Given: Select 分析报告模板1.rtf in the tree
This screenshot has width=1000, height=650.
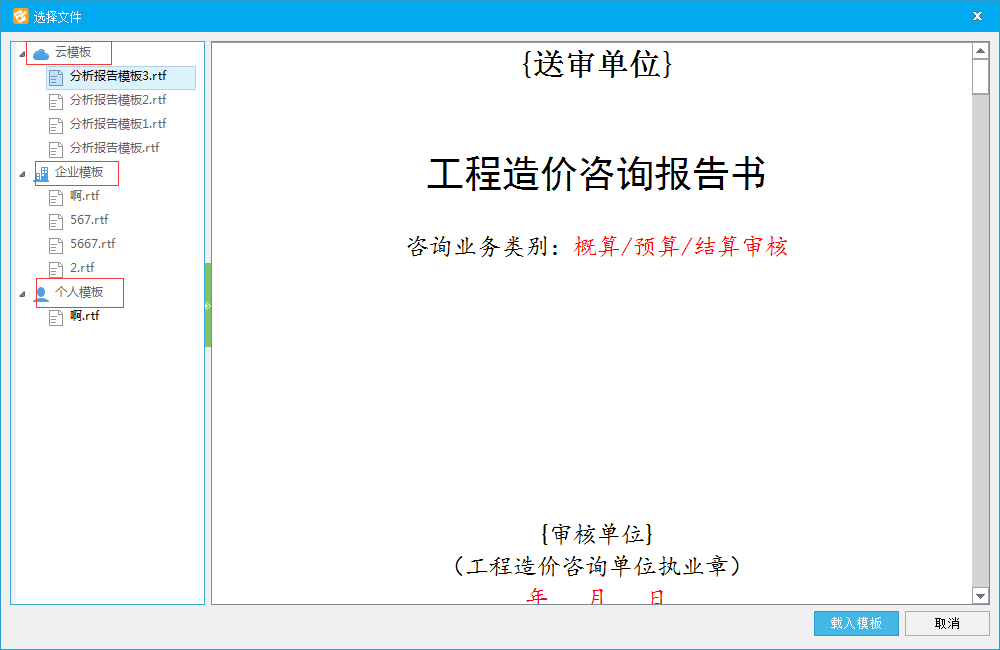Looking at the screenshot, I should pyautogui.click(x=117, y=124).
